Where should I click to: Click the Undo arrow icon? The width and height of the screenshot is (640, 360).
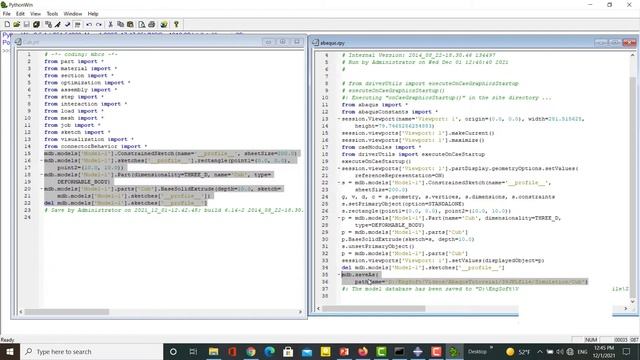click(89, 24)
